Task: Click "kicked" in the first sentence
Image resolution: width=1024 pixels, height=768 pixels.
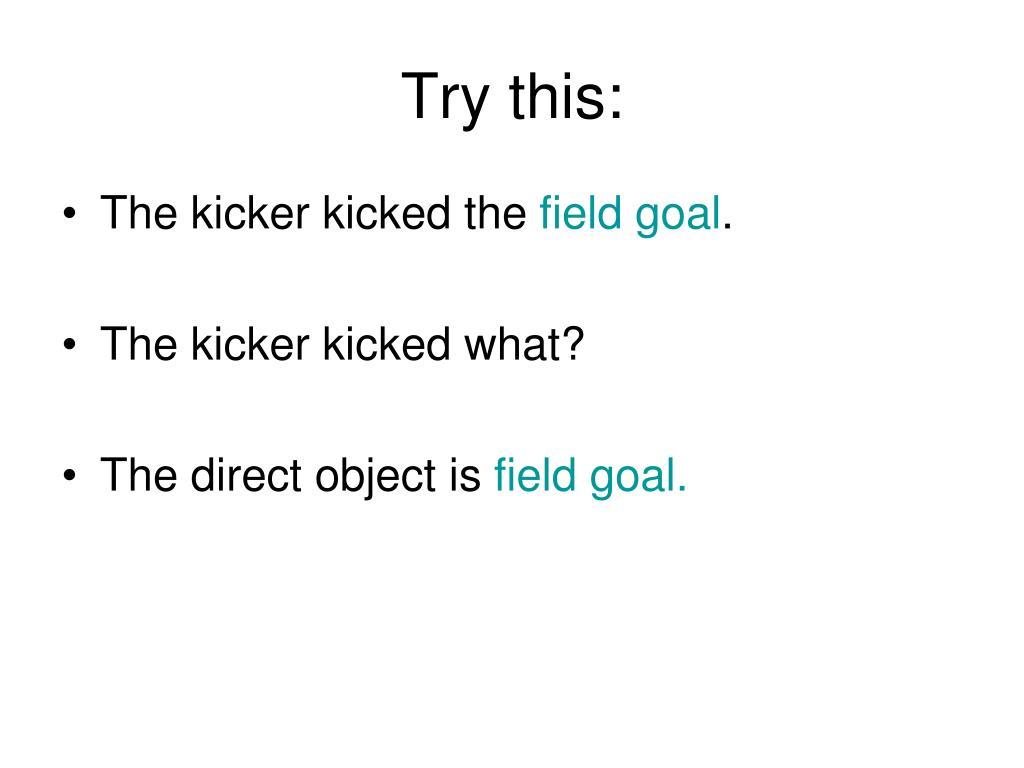Action: coord(387,213)
